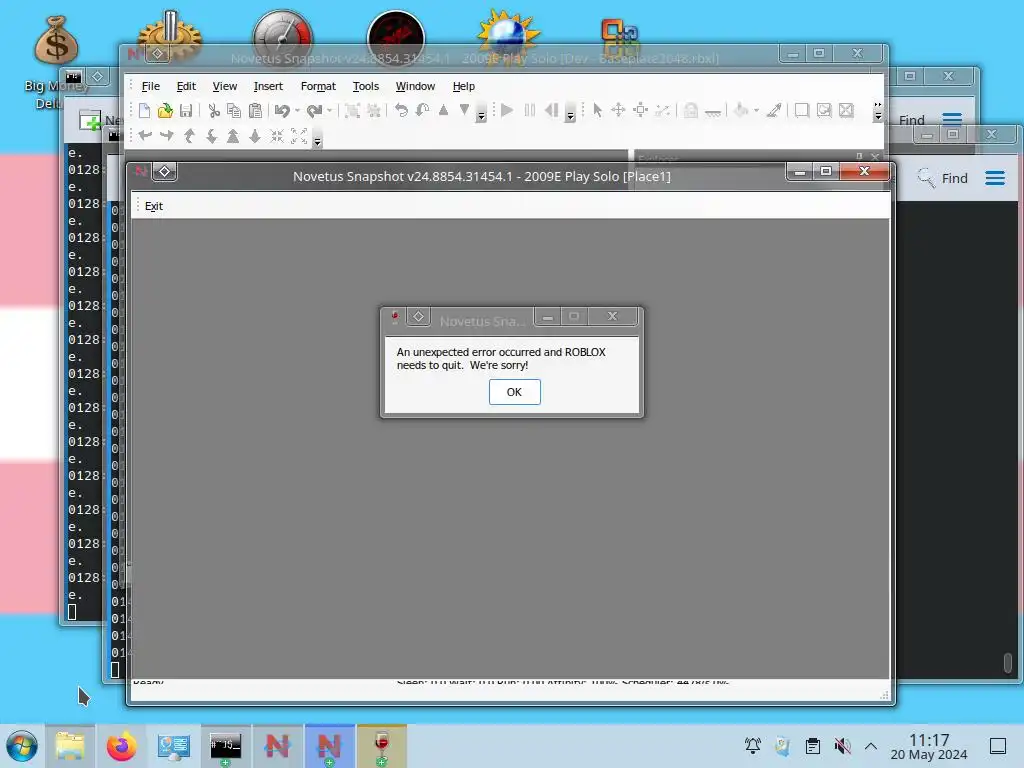
Task: Click the Save floppy disk icon
Action: (x=186, y=110)
